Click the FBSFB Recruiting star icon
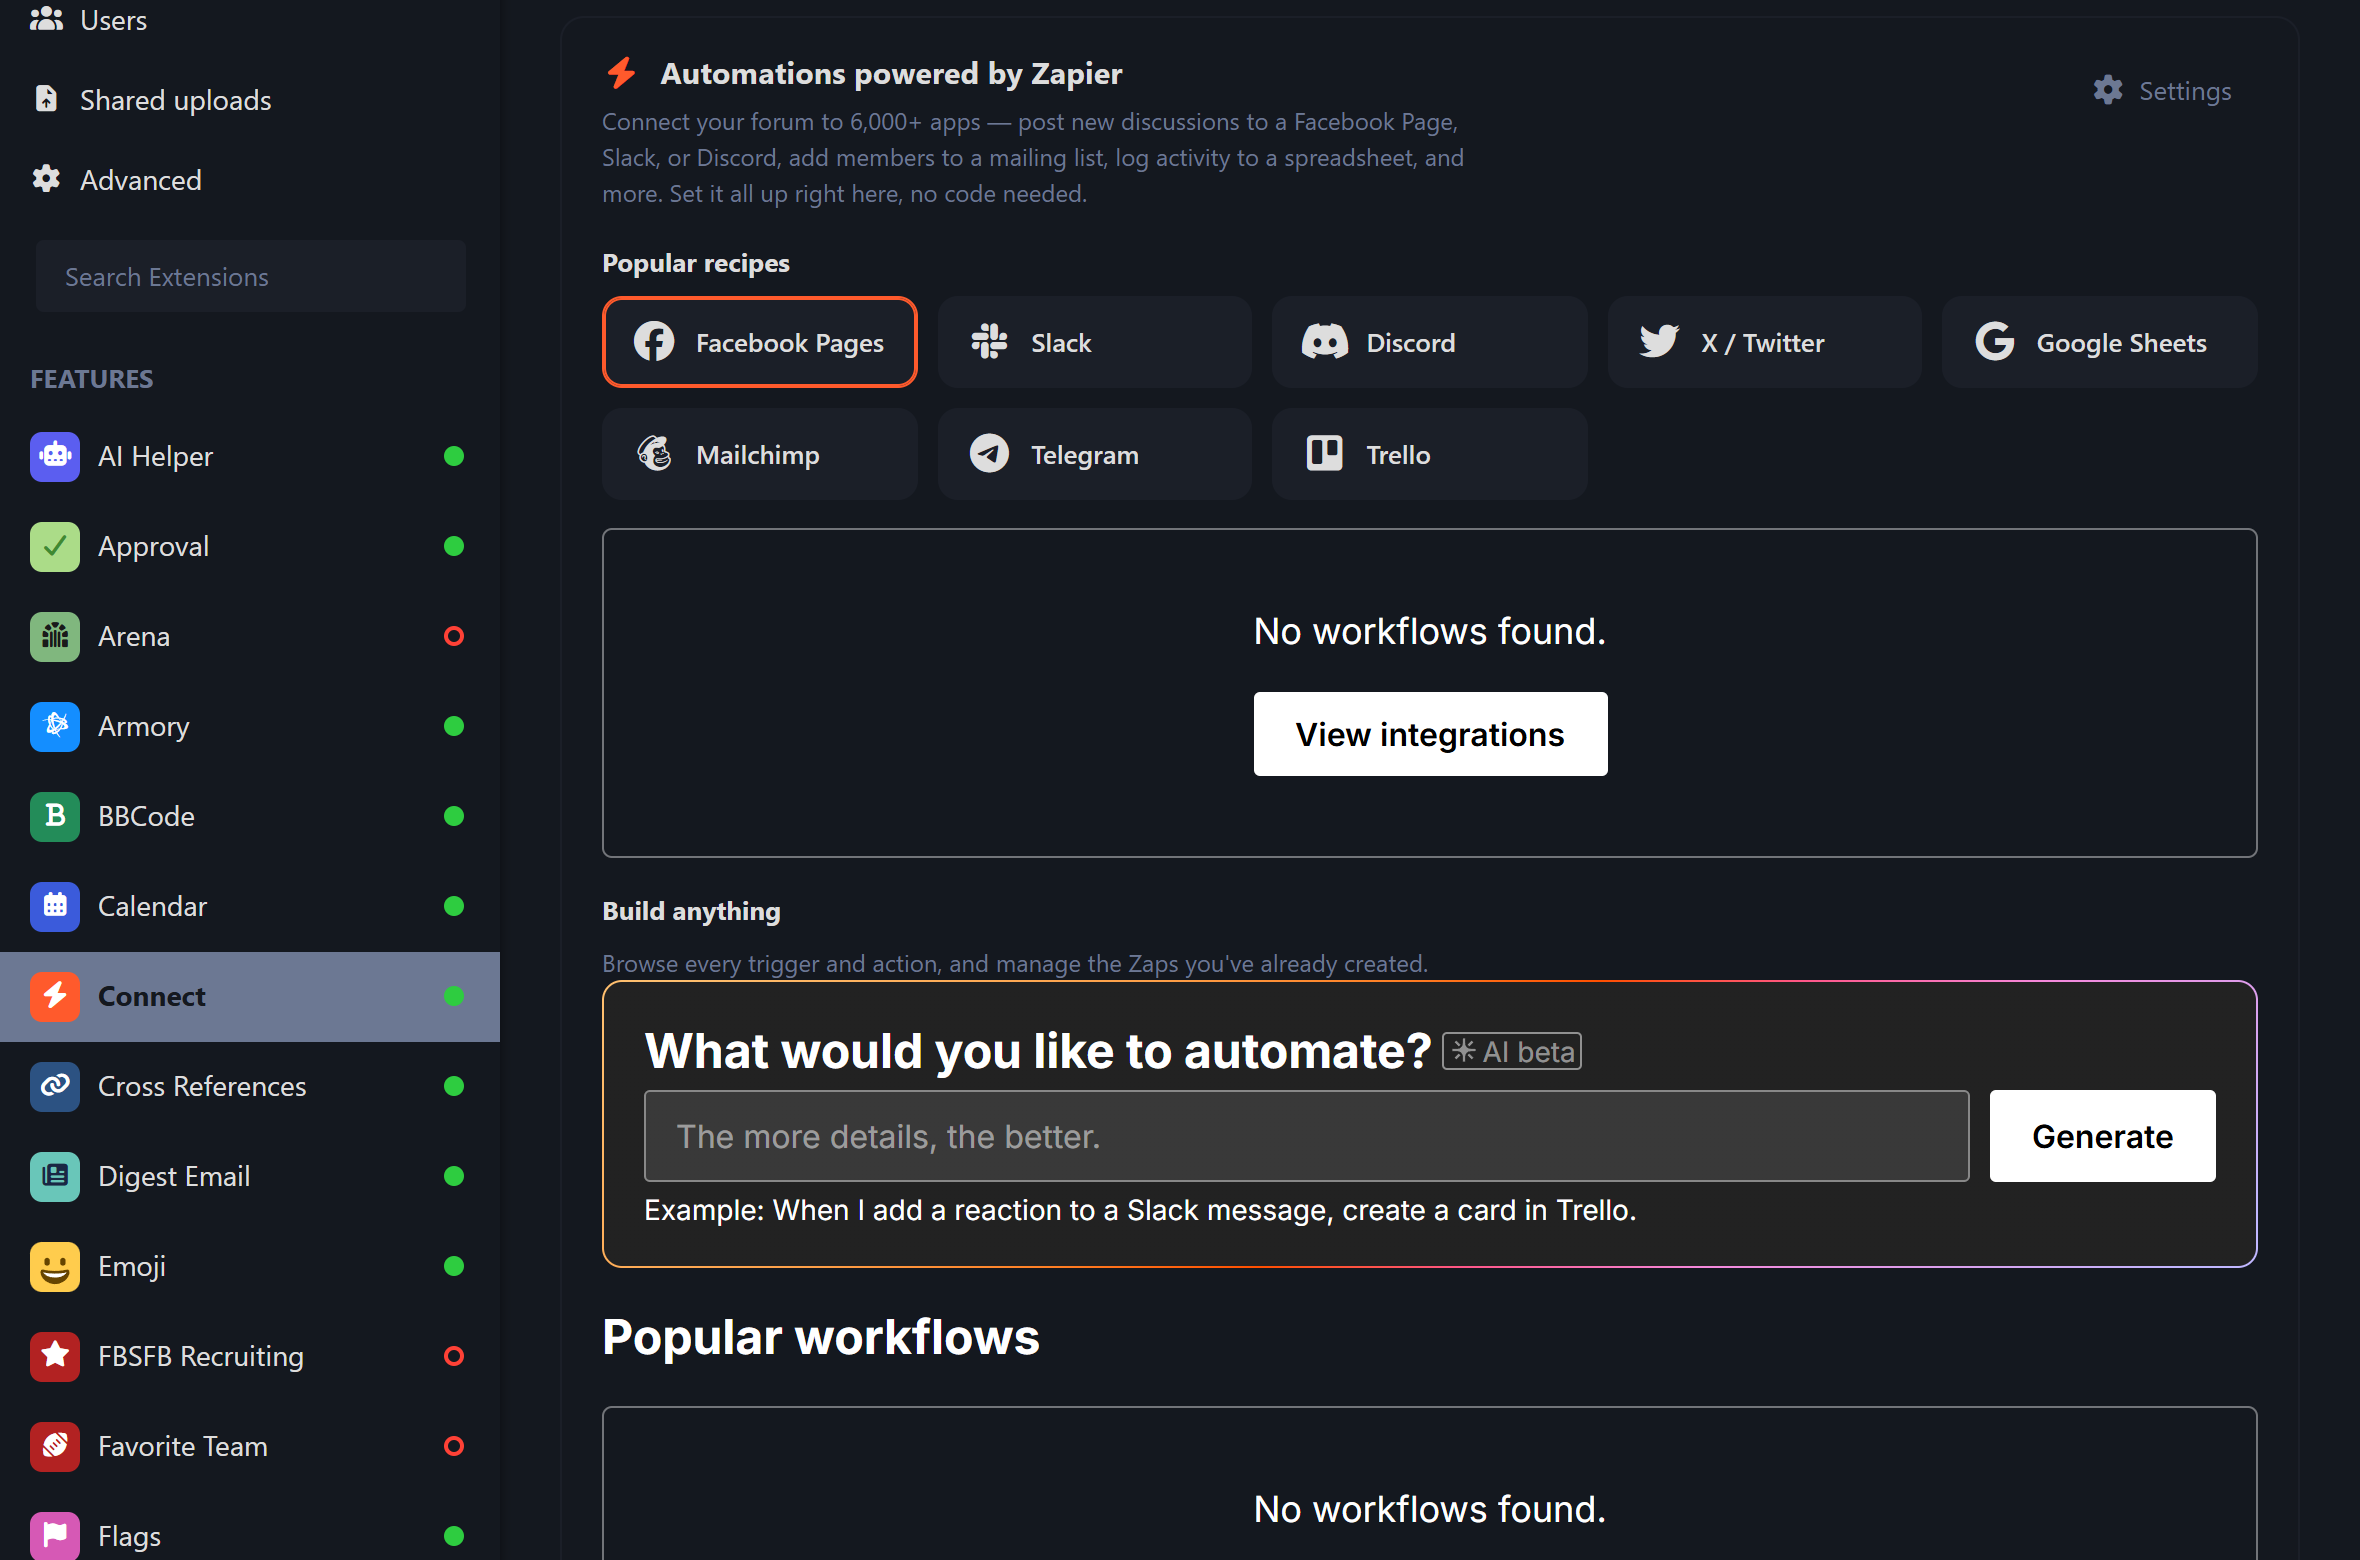The width and height of the screenshot is (2360, 1560). (x=55, y=1357)
